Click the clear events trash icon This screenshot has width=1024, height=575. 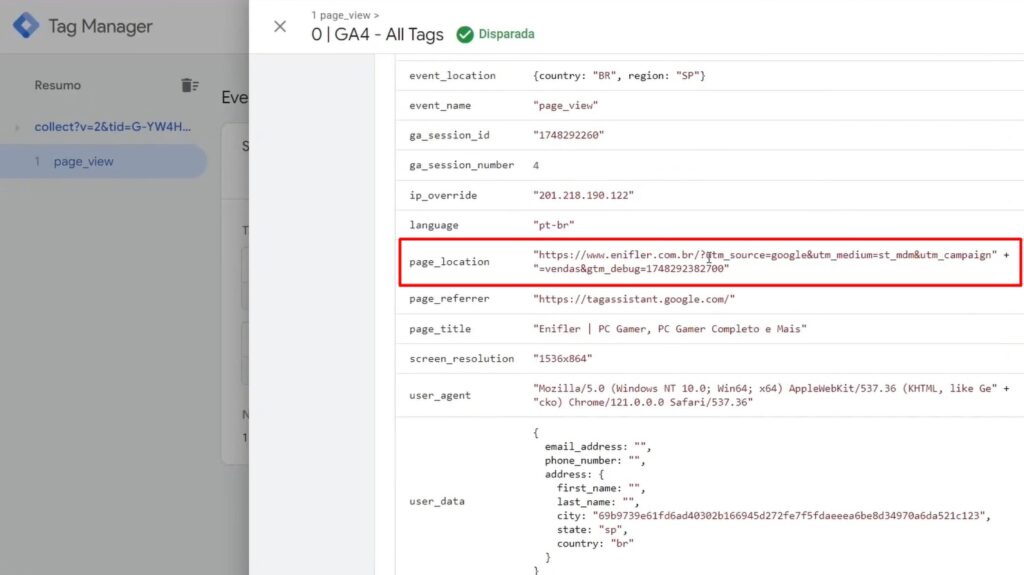(x=189, y=86)
